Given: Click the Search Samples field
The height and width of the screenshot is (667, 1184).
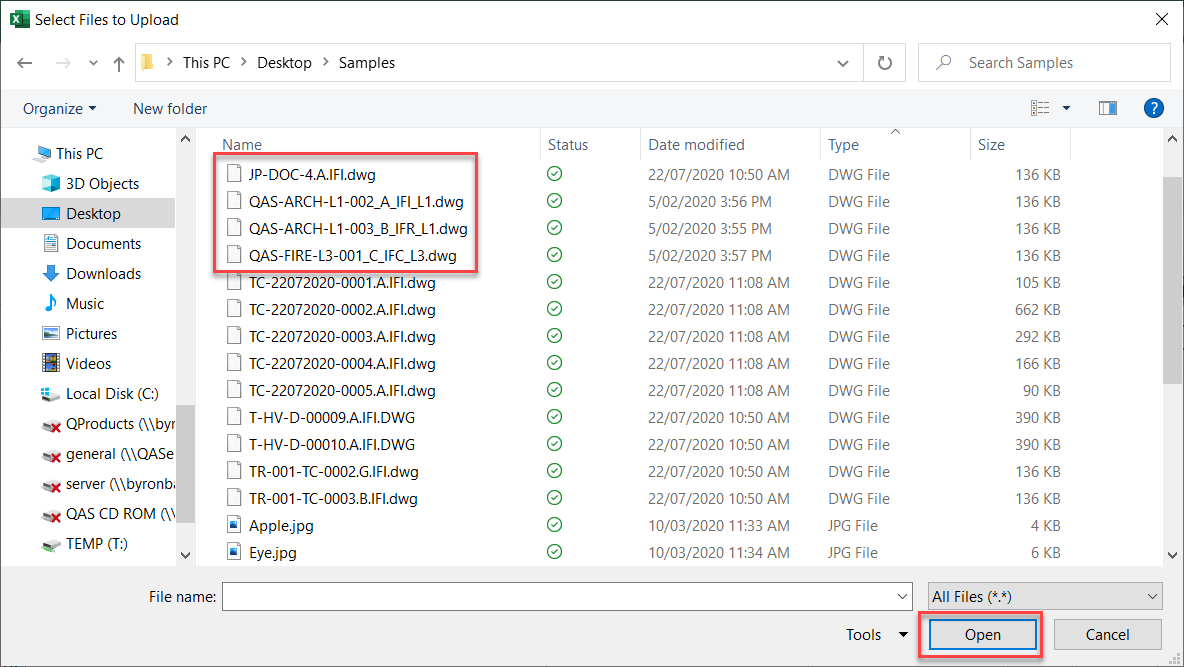Looking at the screenshot, I should (x=1044, y=63).
